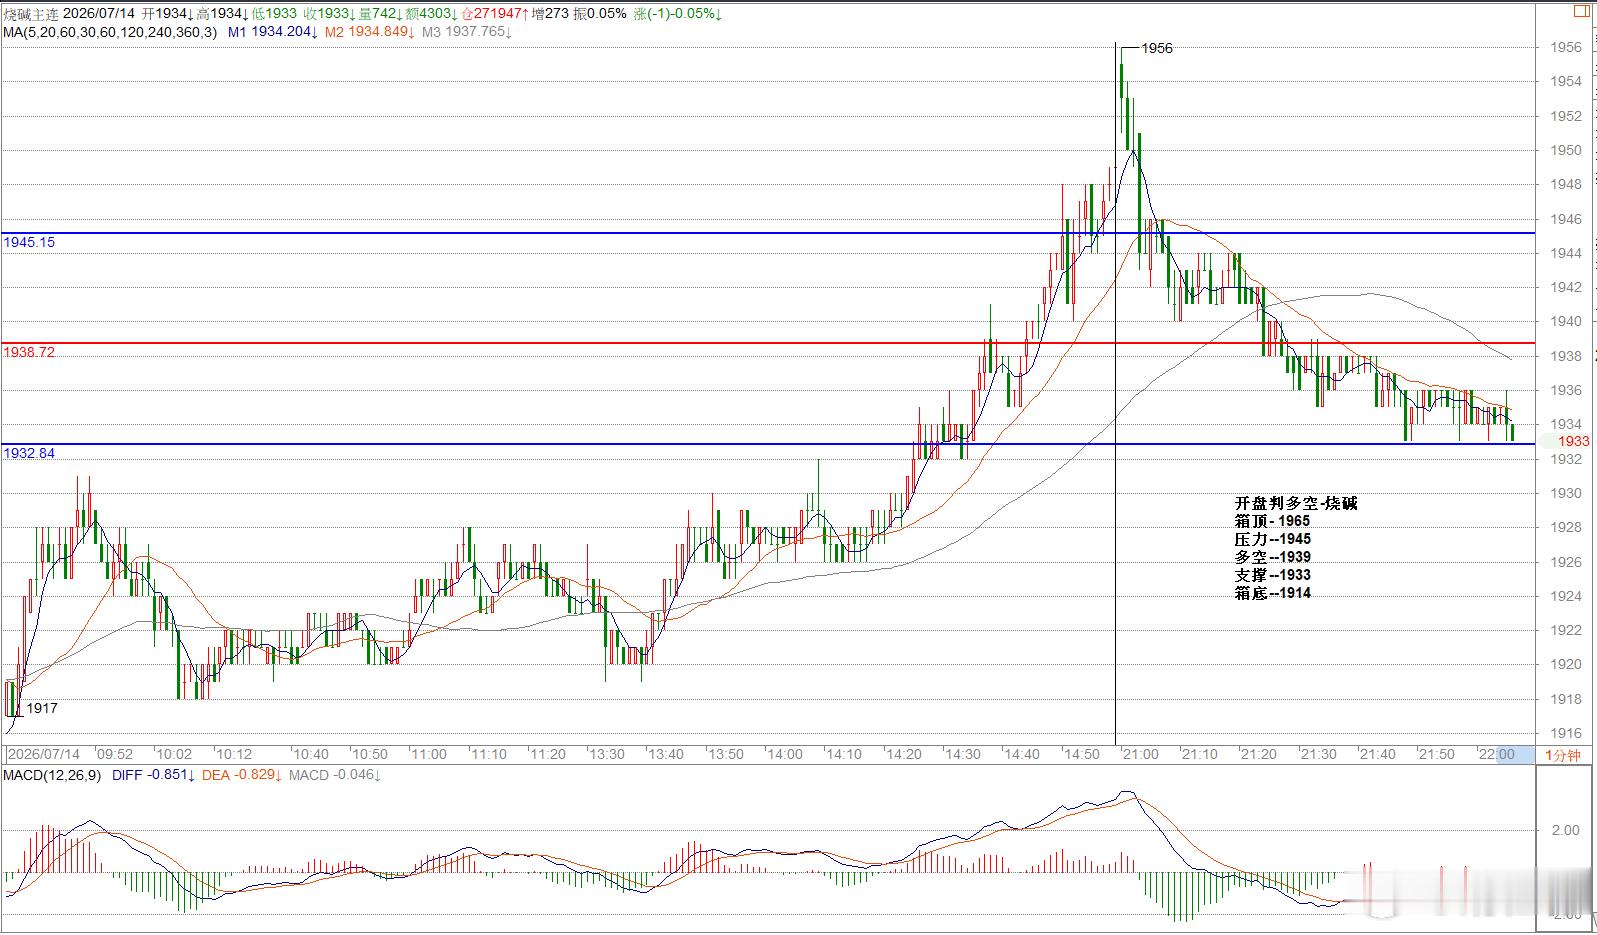Click the M2 1934.849 moving average value
The image size is (1597, 935).
click(370, 32)
